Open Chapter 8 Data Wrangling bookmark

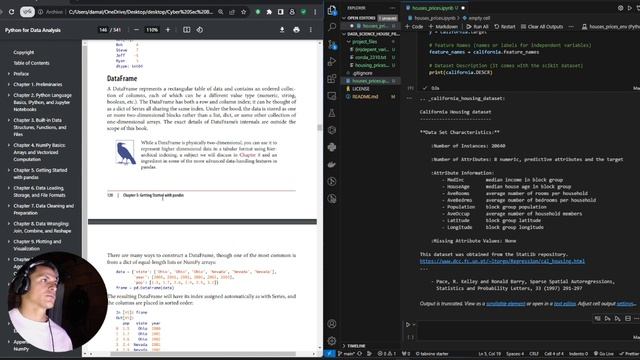coord(42,227)
